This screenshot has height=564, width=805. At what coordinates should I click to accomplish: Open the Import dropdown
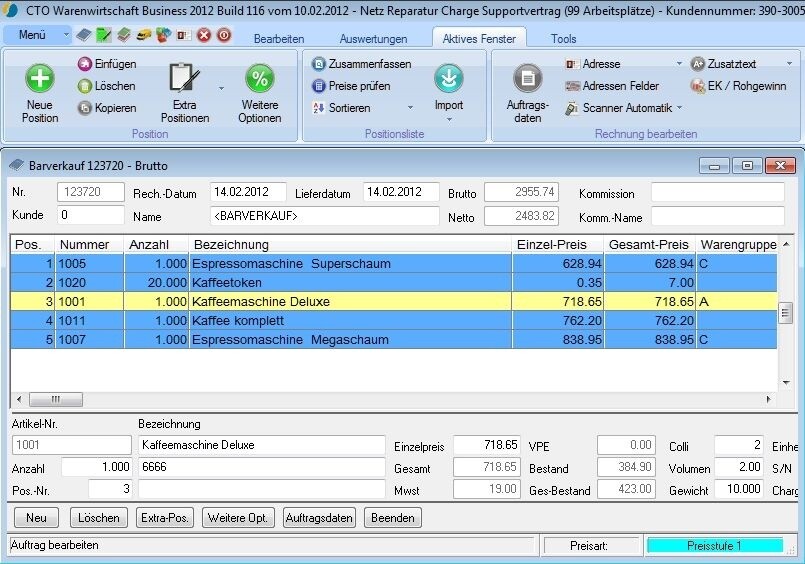coord(449,119)
